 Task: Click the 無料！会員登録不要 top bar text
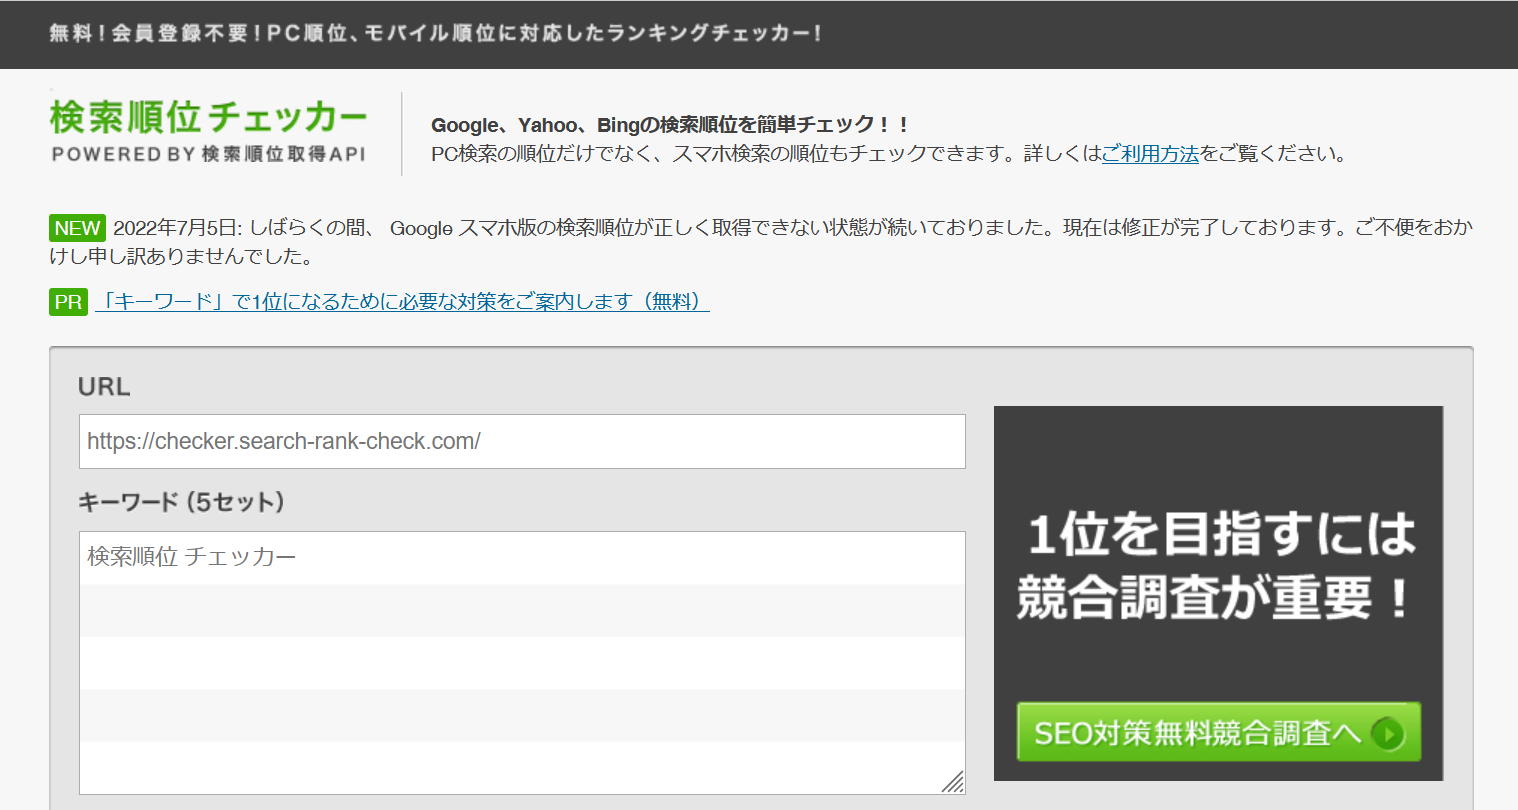coord(436,33)
